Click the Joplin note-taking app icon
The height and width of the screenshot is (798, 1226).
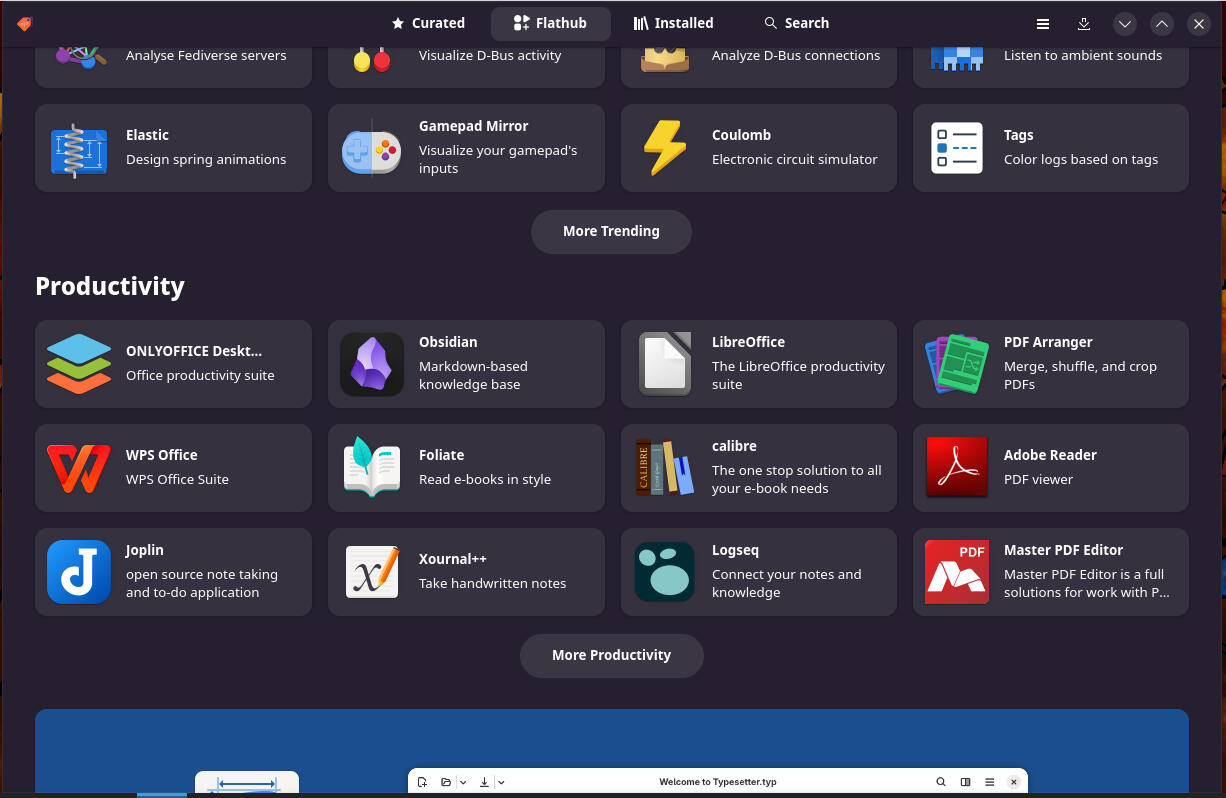(79, 572)
